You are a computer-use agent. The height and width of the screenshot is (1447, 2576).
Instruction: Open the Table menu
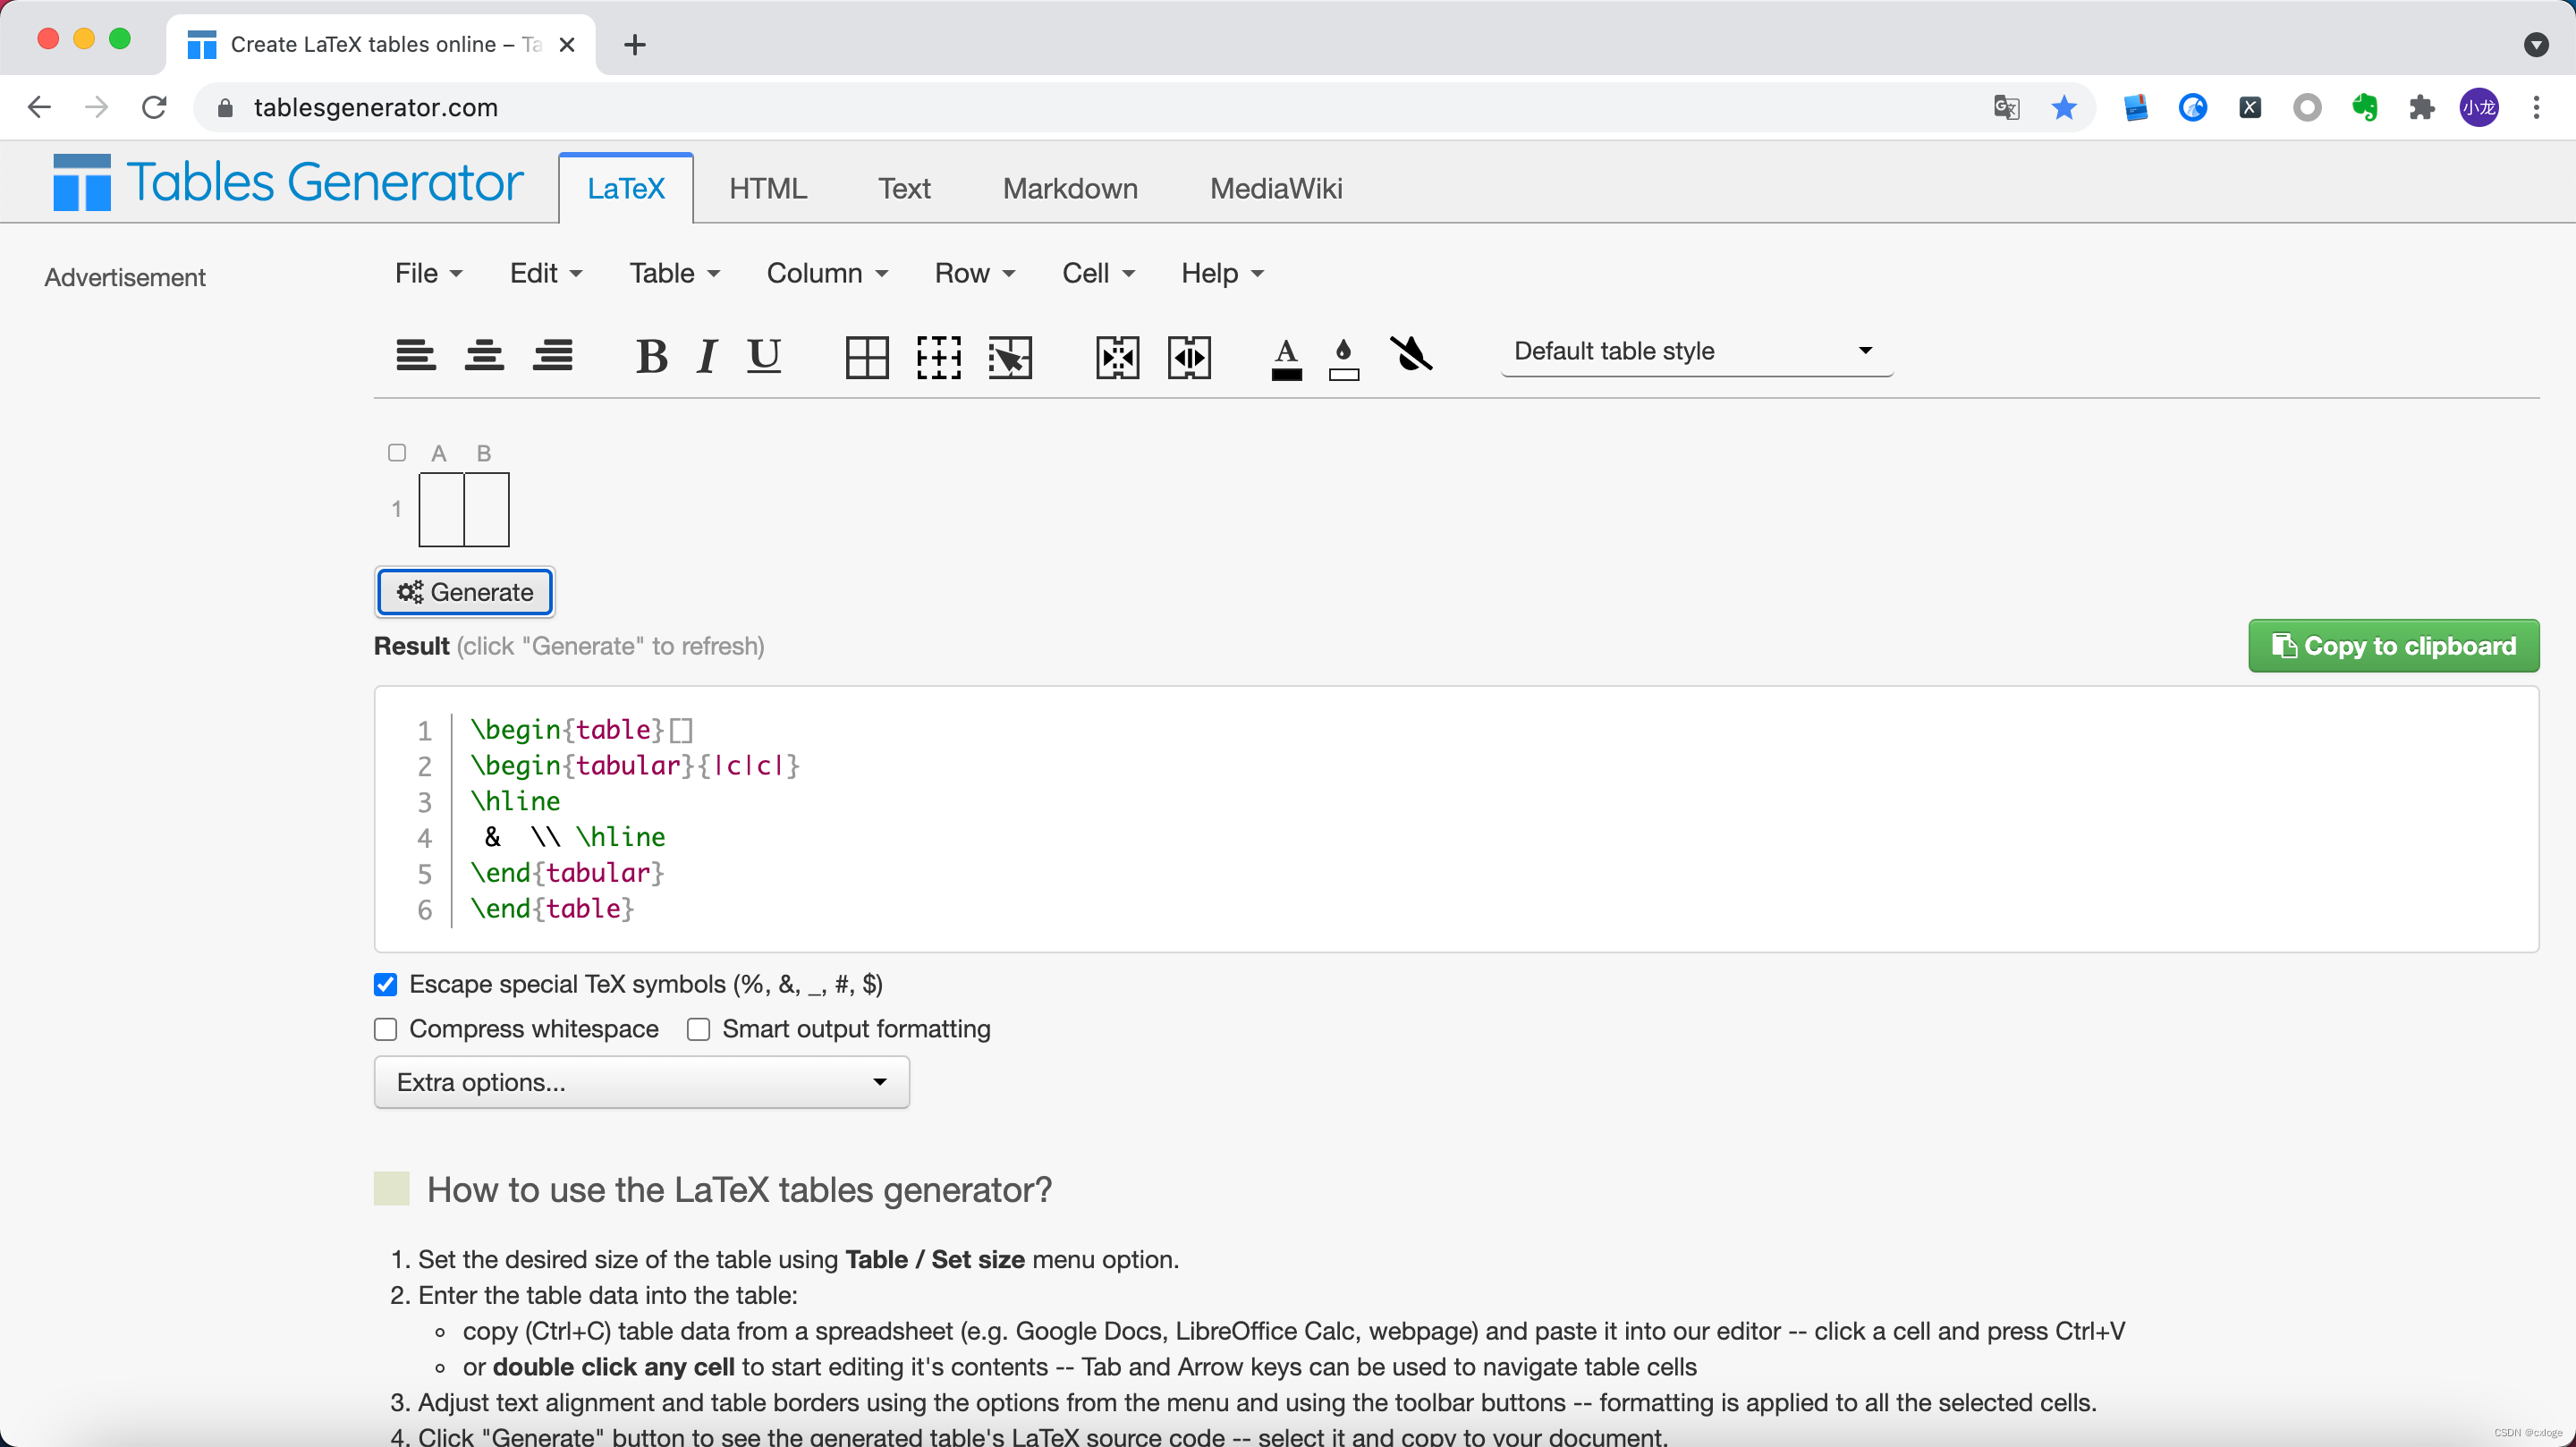click(676, 273)
